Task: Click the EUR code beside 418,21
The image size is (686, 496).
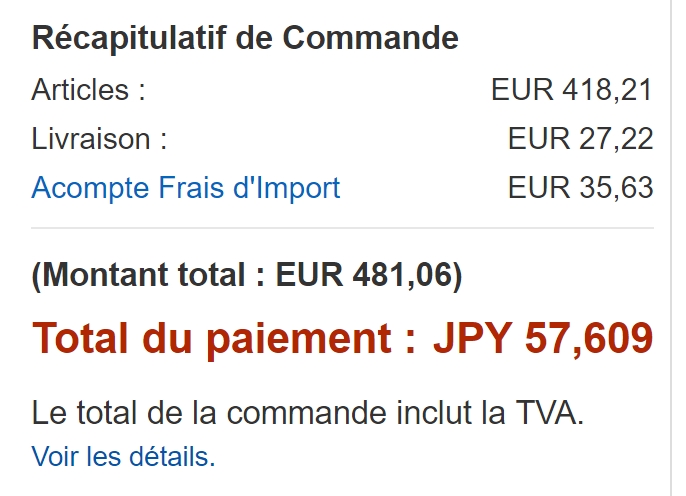Action: click(521, 90)
